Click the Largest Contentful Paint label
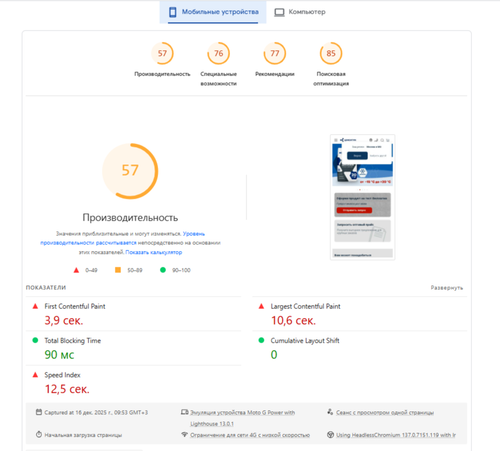 (x=305, y=306)
